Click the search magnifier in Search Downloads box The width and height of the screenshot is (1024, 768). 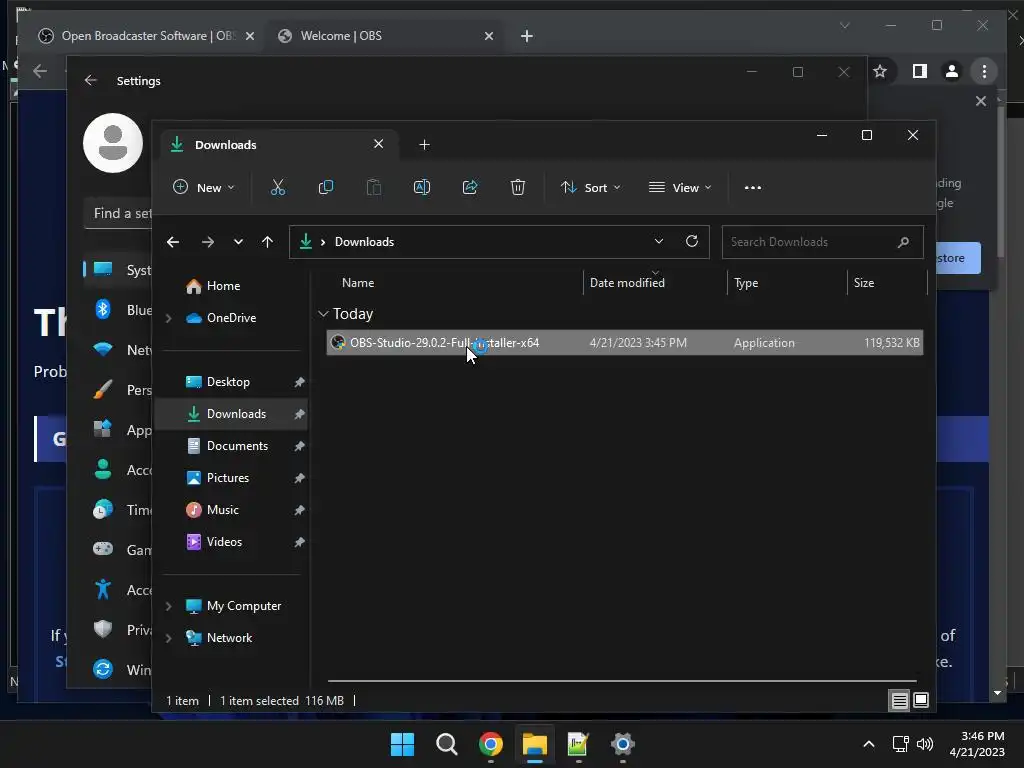point(903,242)
